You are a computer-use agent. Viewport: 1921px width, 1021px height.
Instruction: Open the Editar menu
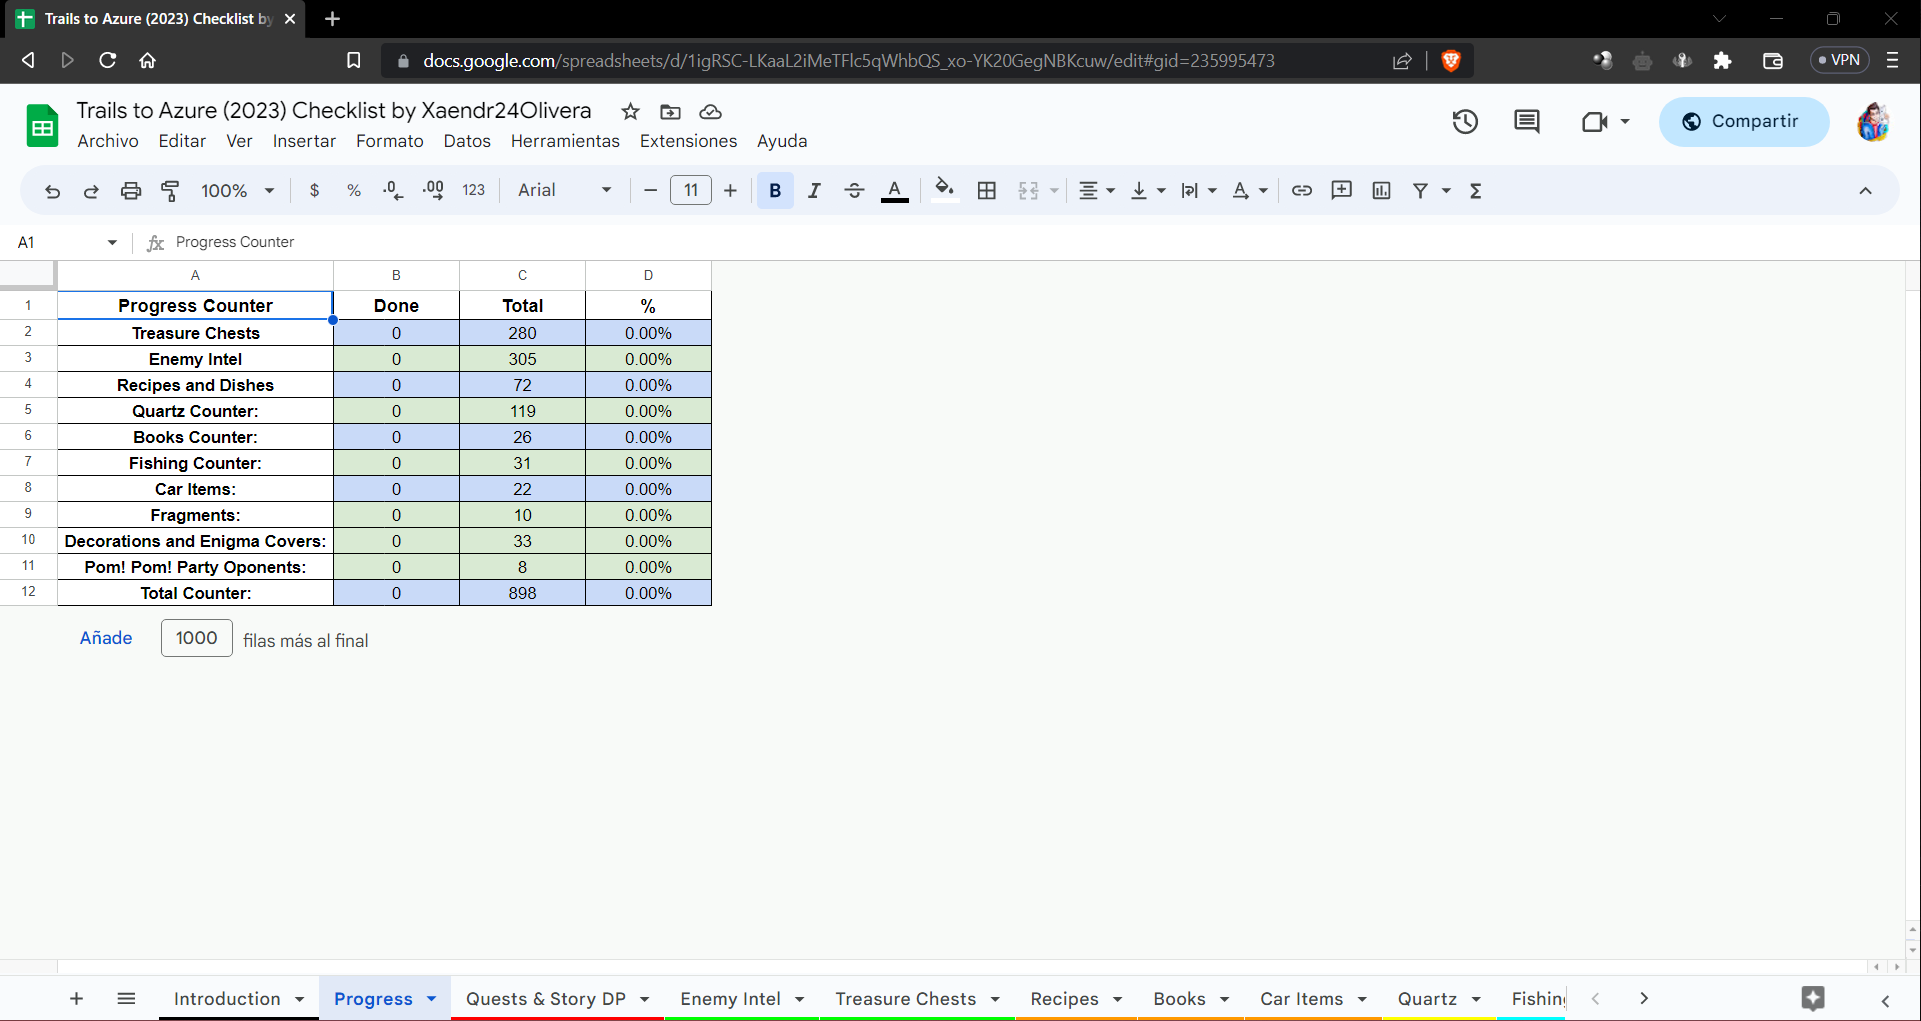pyautogui.click(x=182, y=142)
